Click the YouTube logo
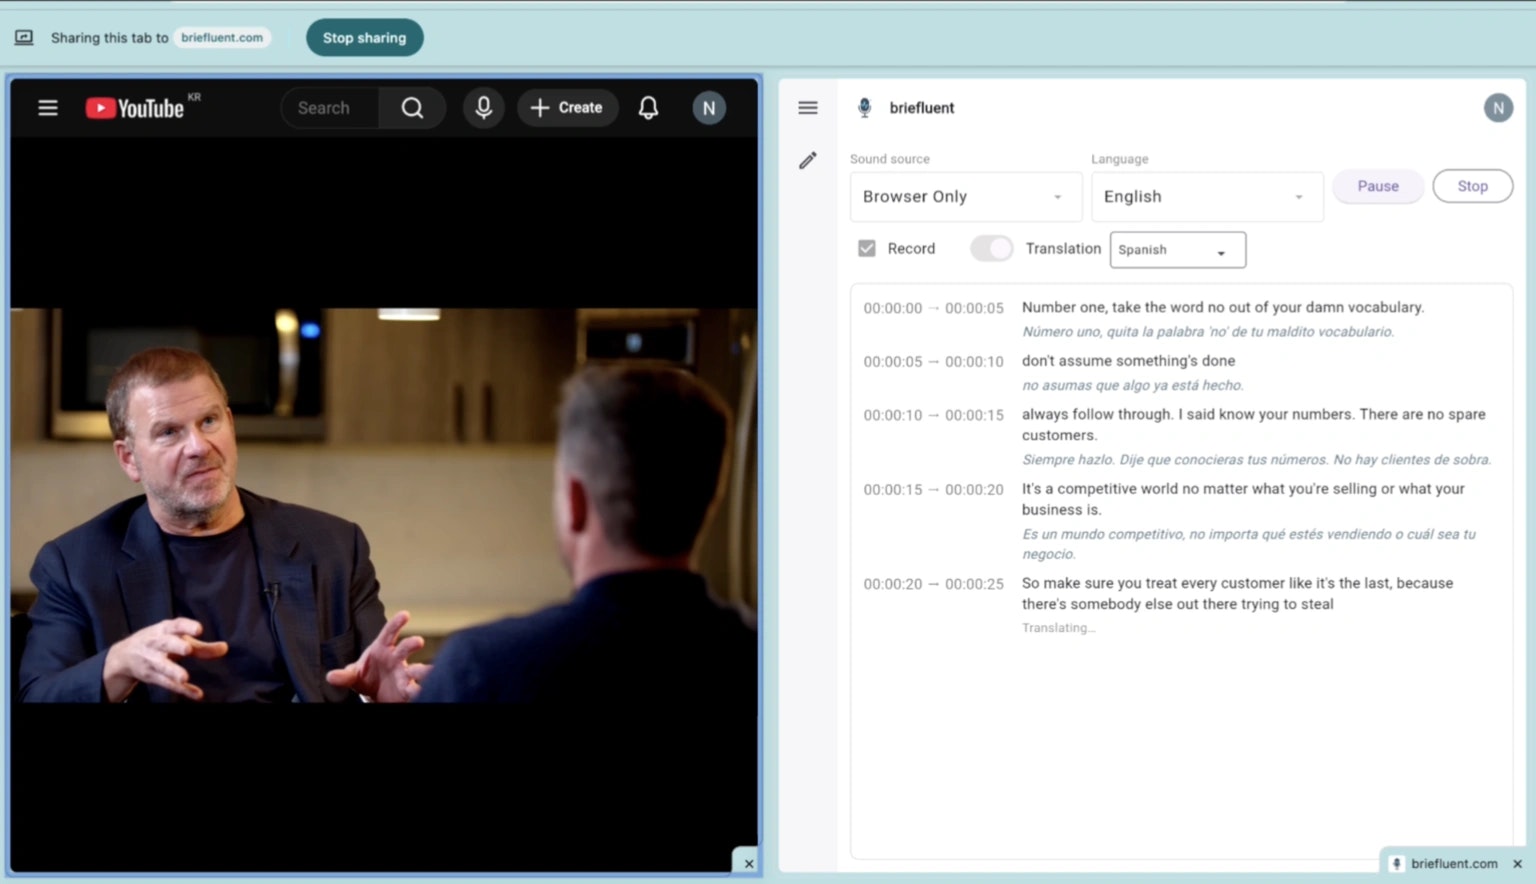1536x884 pixels. click(137, 107)
